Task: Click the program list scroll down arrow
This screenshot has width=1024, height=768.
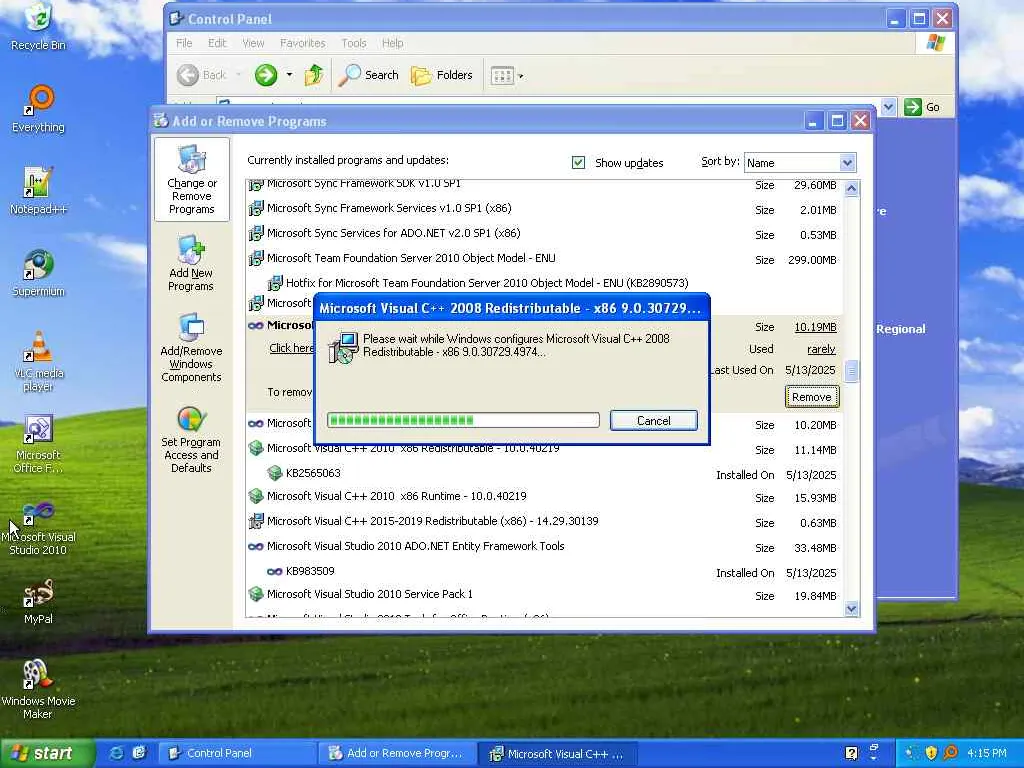Action: click(851, 609)
